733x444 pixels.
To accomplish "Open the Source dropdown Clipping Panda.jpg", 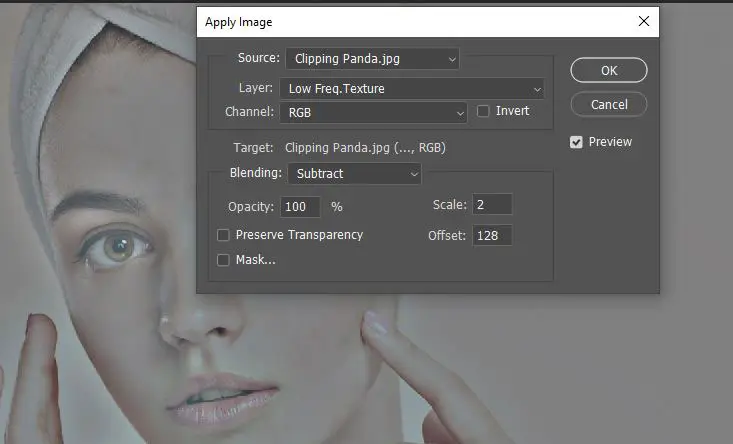I will [373, 59].
